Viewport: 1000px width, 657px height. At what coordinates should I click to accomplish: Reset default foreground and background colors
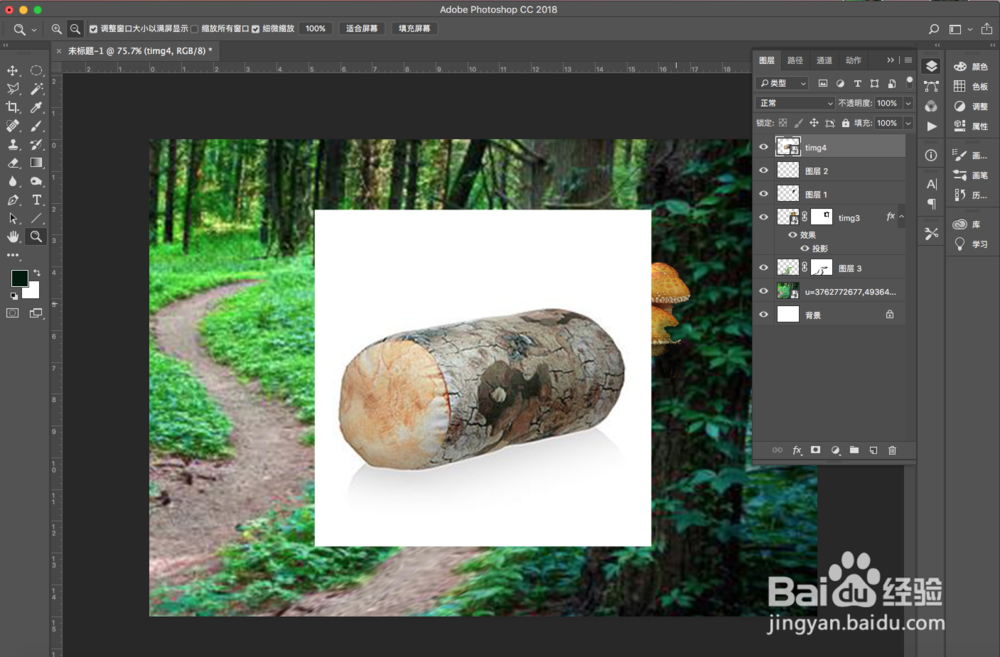pyautogui.click(x=13, y=296)
